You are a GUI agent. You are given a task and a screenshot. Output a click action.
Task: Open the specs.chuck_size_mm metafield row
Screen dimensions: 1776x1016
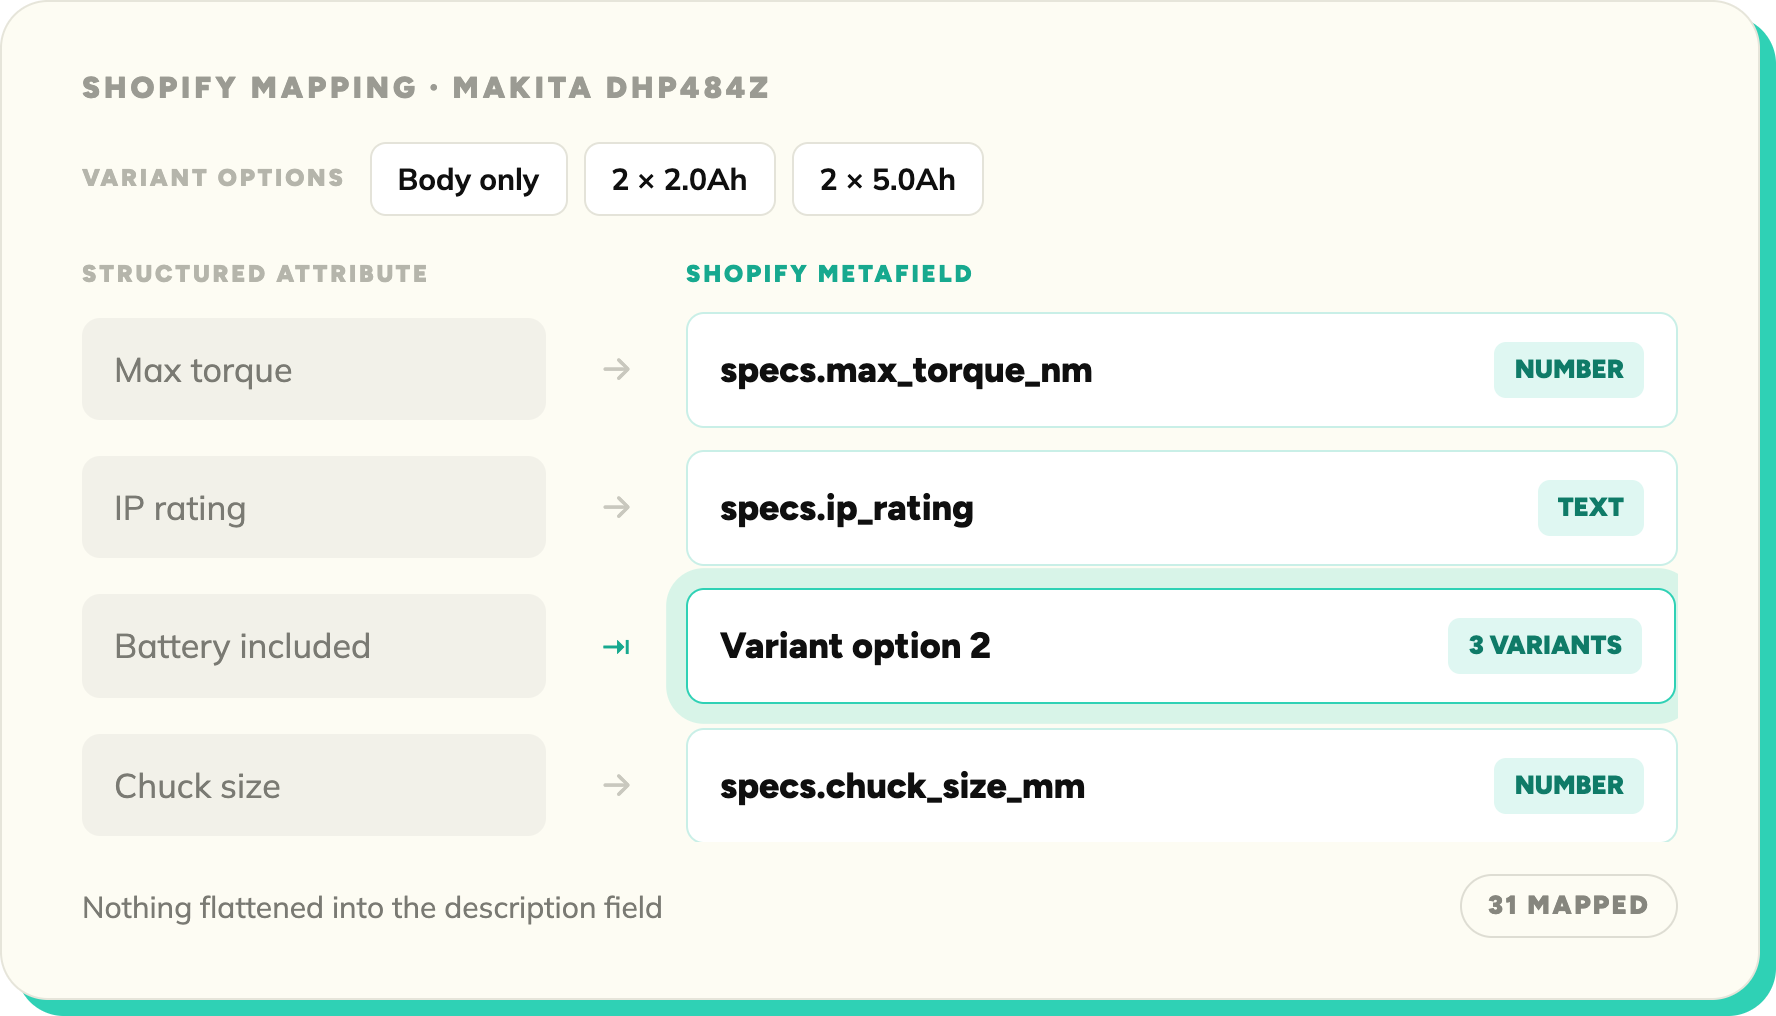(x=1181, y=785)
